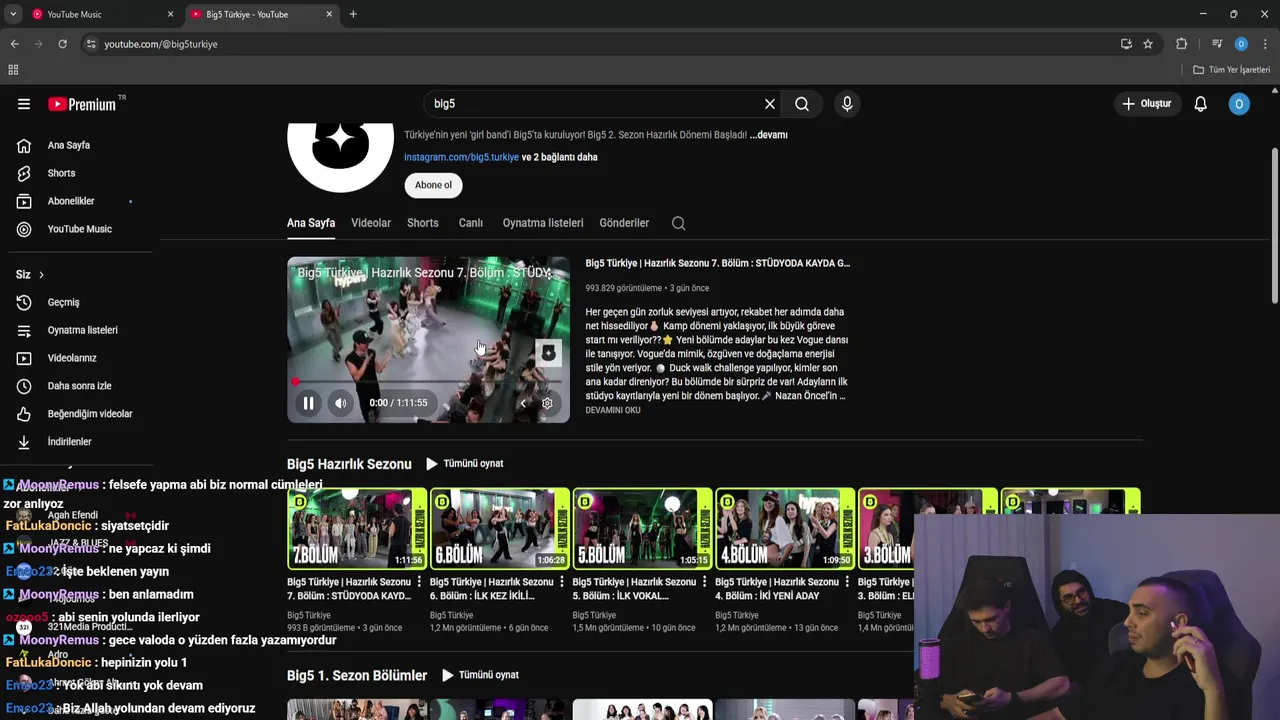The height and width of the screenshot is (720, 1280).
Task: Open the apps grid in bookmarks bar
Action: click(x=13, y=70)
